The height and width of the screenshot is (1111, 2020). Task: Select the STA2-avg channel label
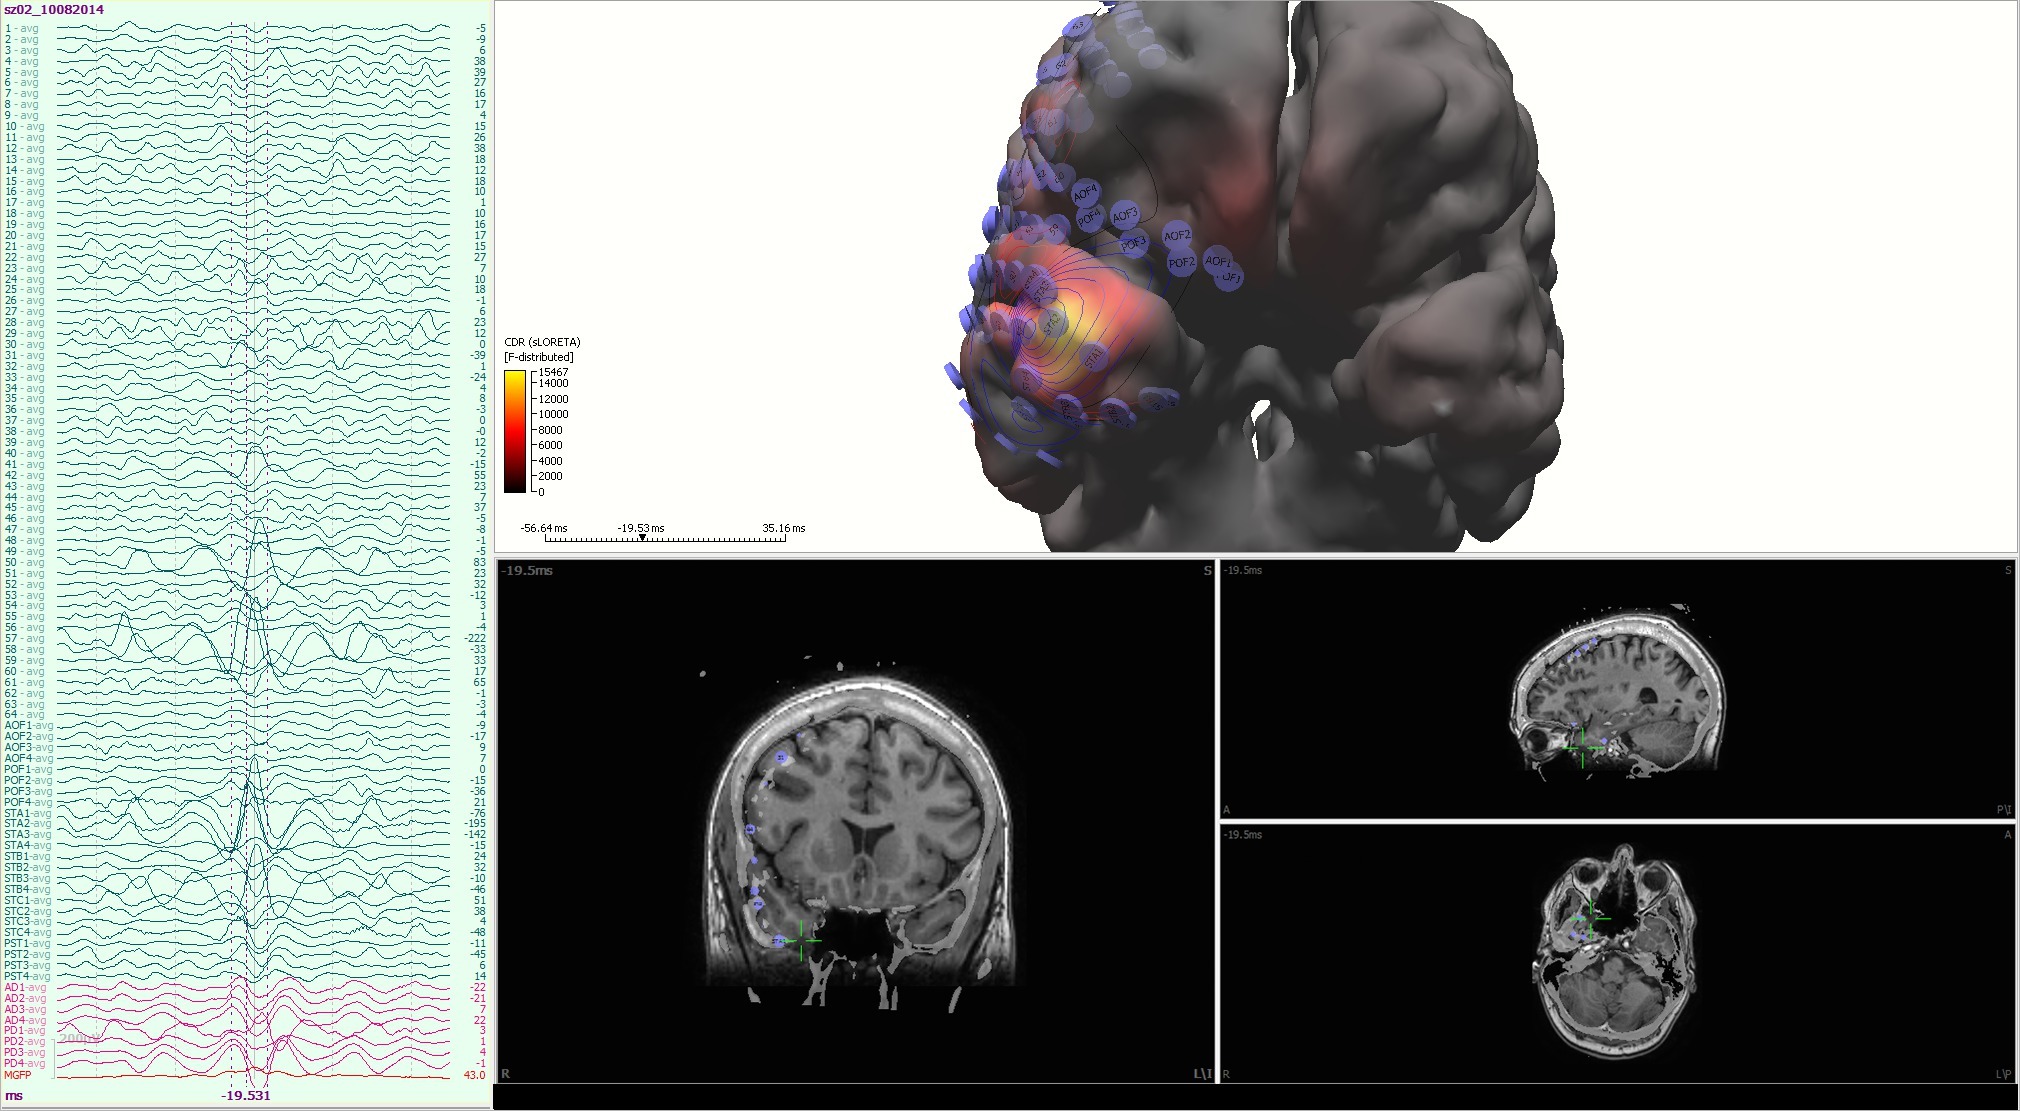(x=27, y=824)
